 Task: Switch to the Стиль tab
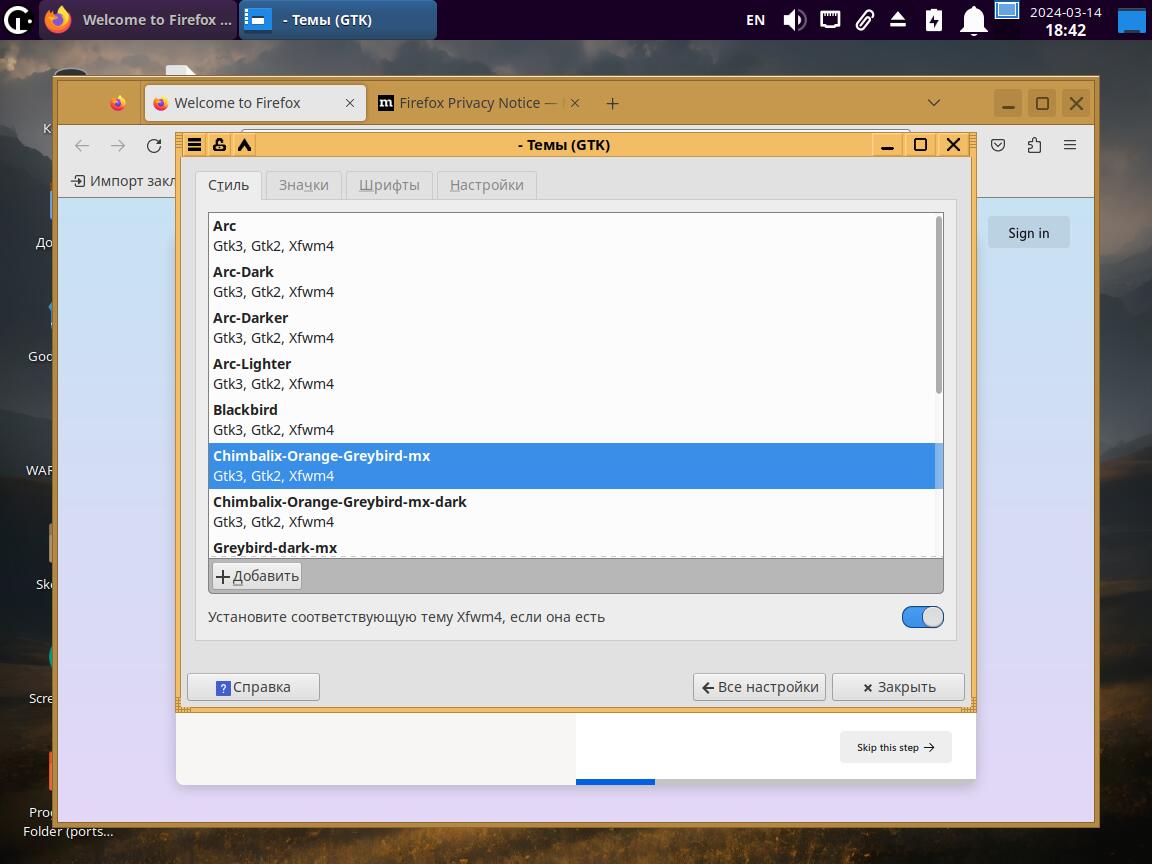(228, 185)
